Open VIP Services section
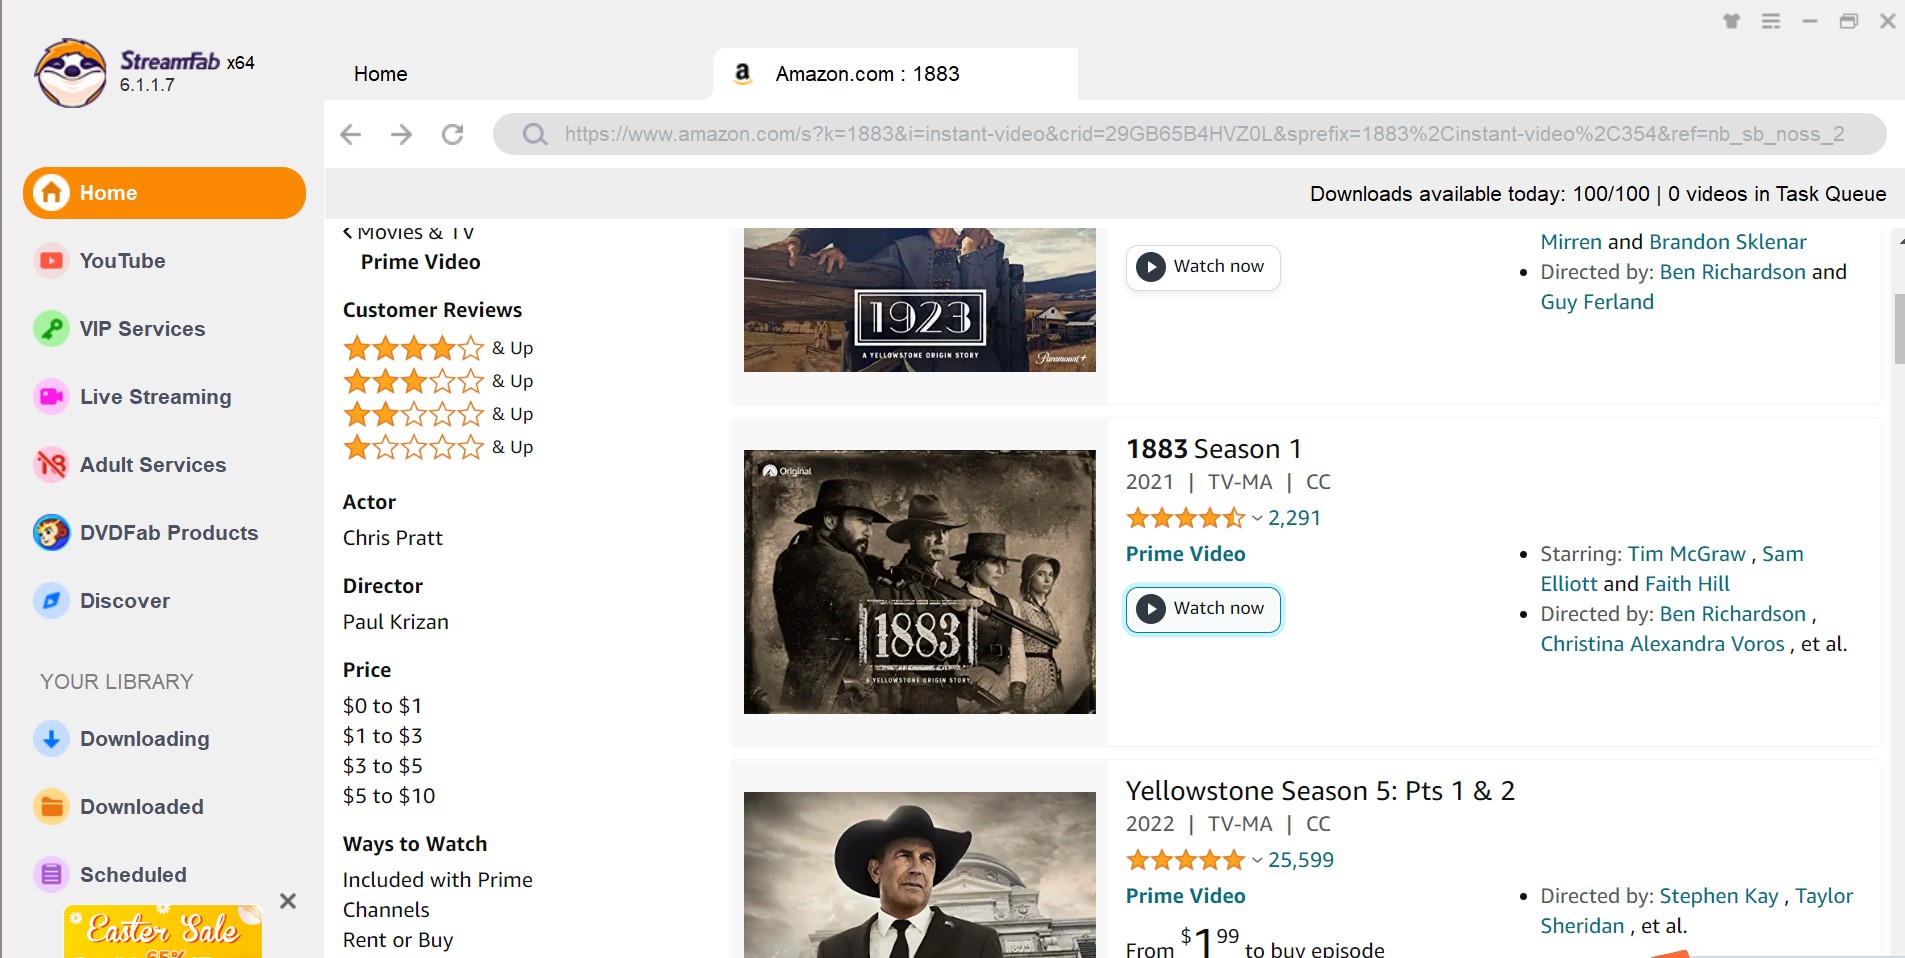Image resolution: width=1905 pixels, height=958 pixels. [142, 329]
